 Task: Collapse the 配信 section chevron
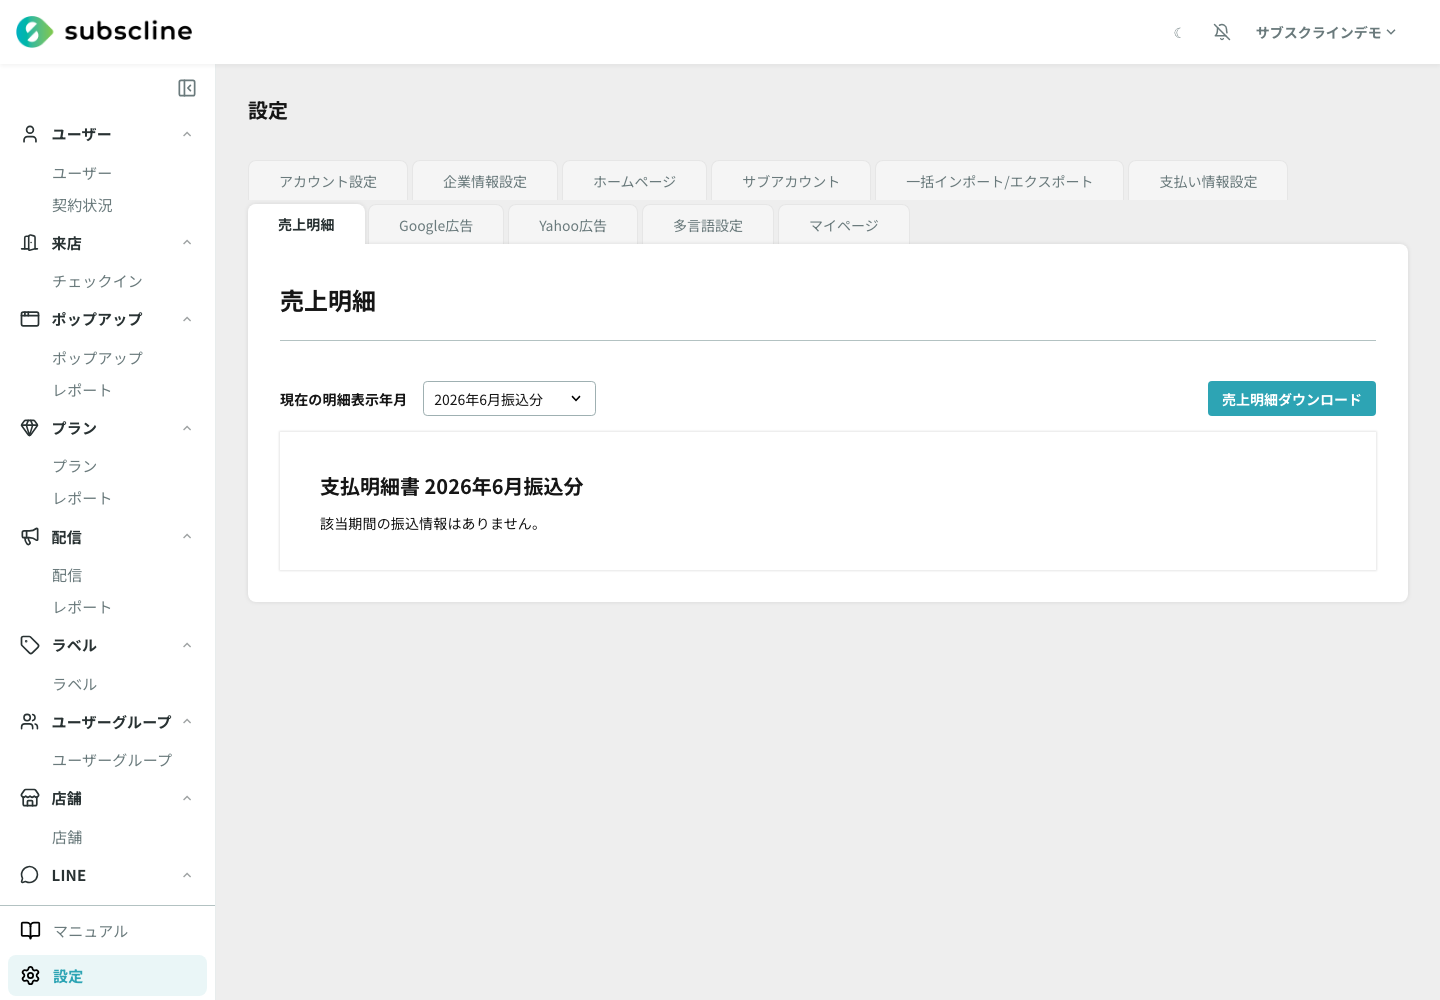pyautogui.click(x=187, y=537)
